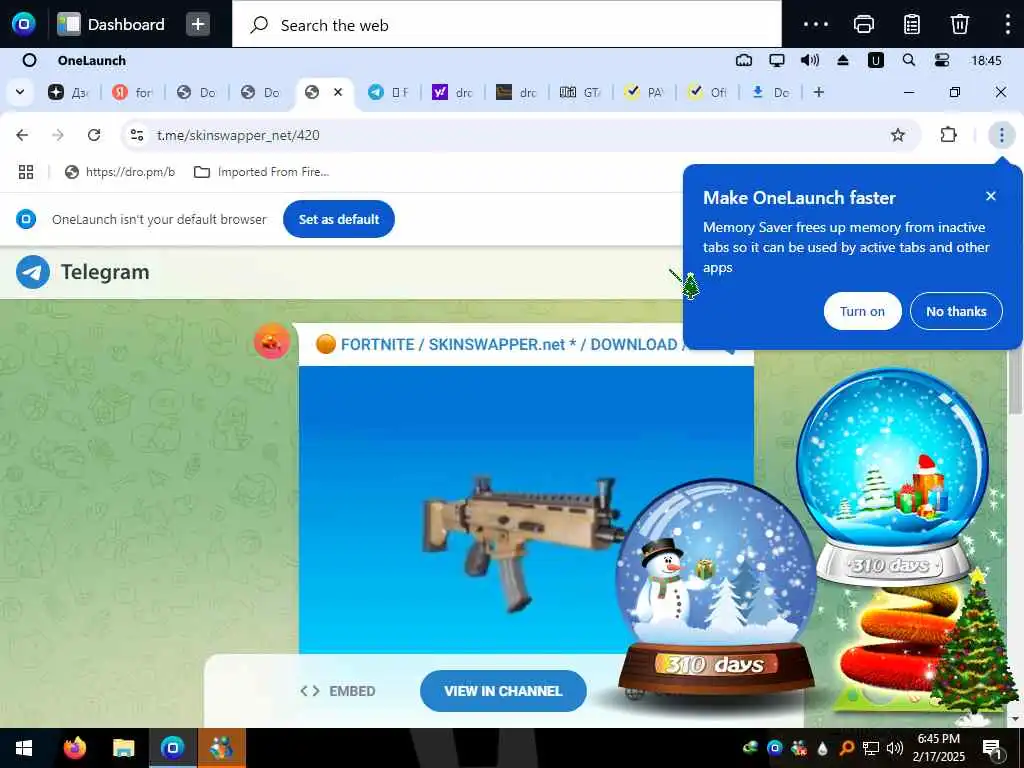The image size is (1024, 768).
Task: Click Set as default button
Action: pos(339,219)
